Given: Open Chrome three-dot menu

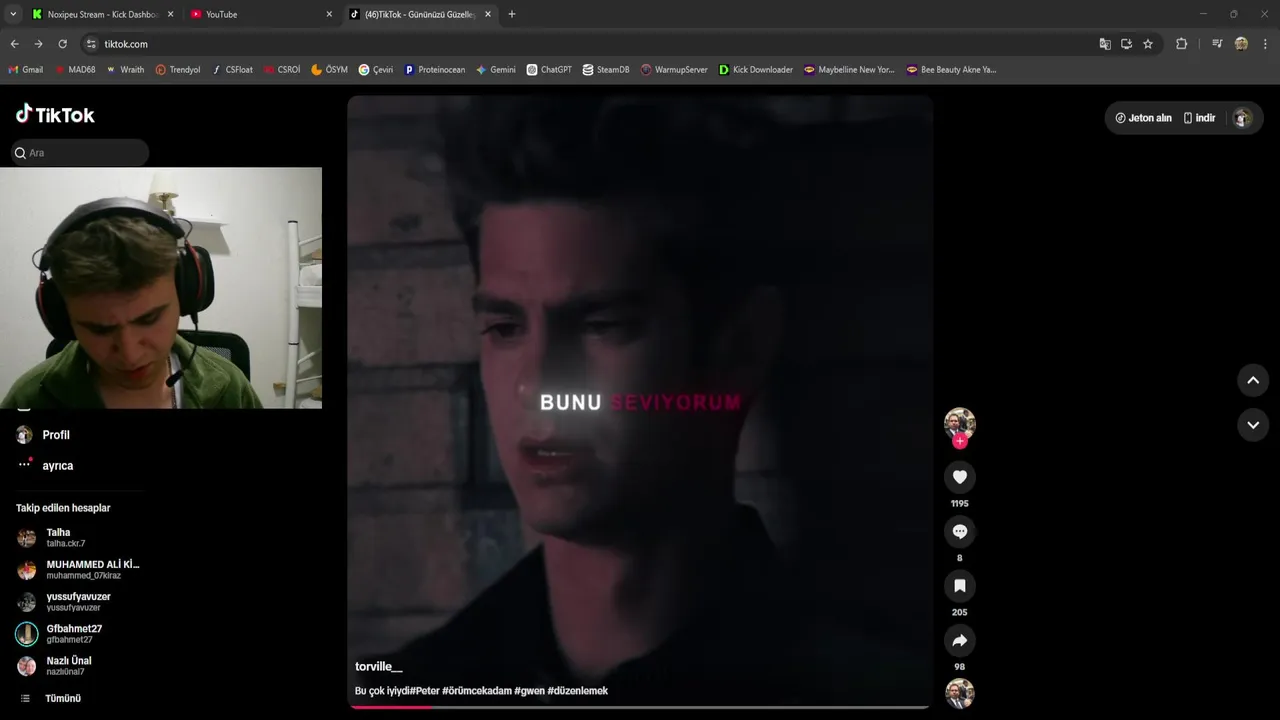Looking at the screenshot, I should tap(1266, 44).
